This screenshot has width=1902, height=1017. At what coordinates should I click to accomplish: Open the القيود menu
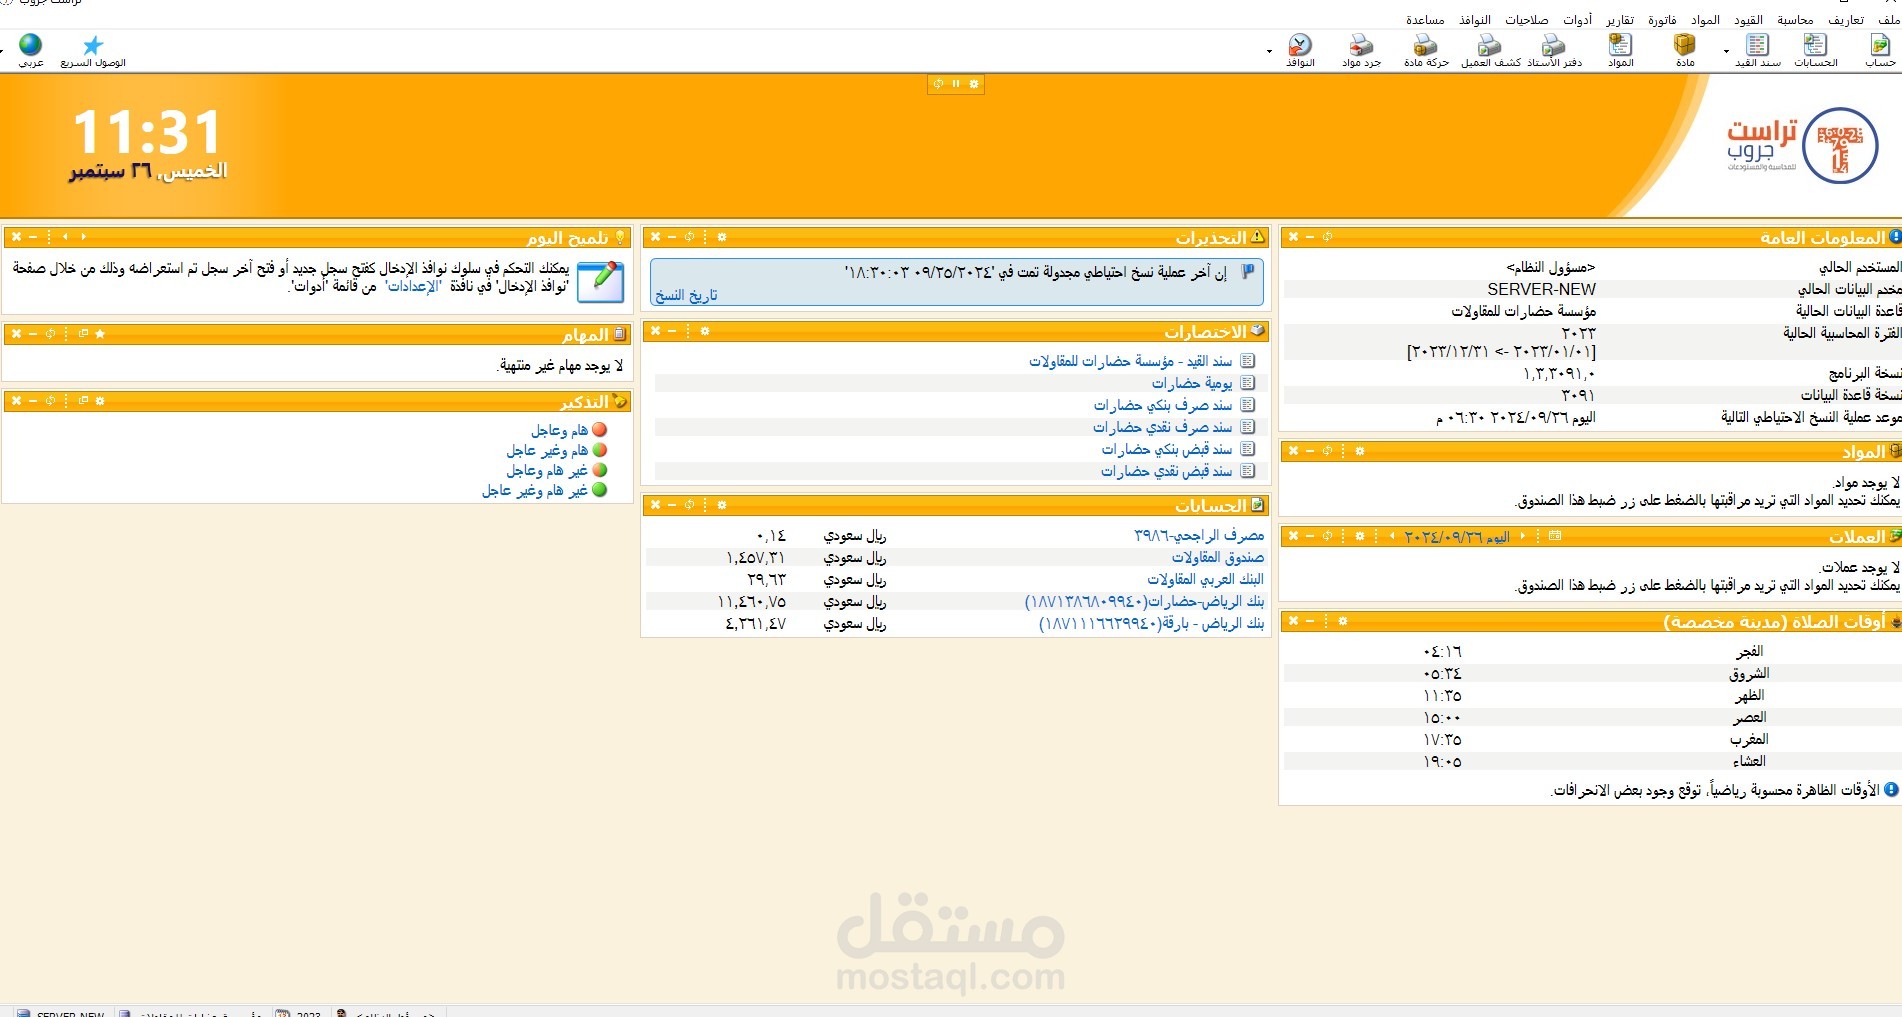[1748, 20]
